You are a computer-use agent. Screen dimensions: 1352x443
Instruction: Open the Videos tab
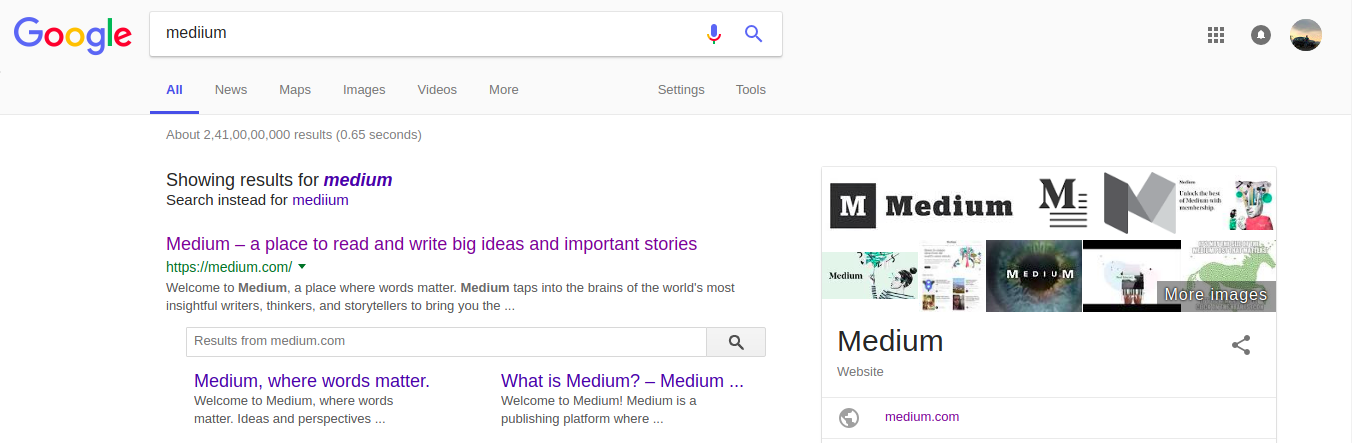[437, 90]
